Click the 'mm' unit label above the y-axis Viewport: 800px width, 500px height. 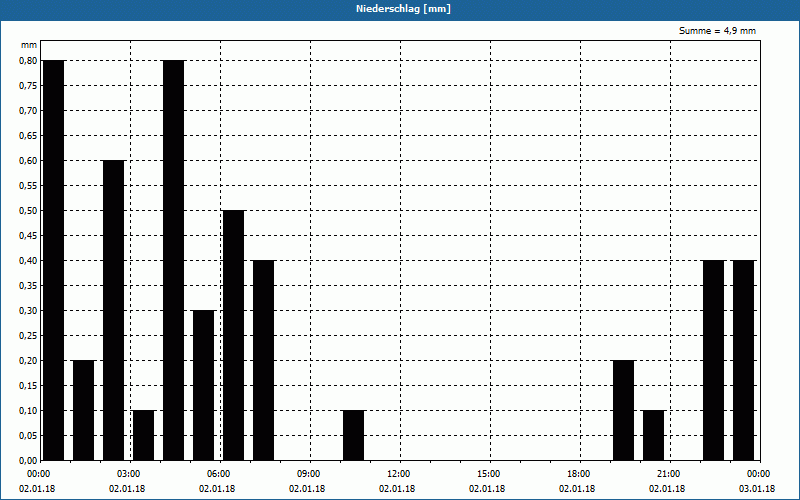pos(29,45)
